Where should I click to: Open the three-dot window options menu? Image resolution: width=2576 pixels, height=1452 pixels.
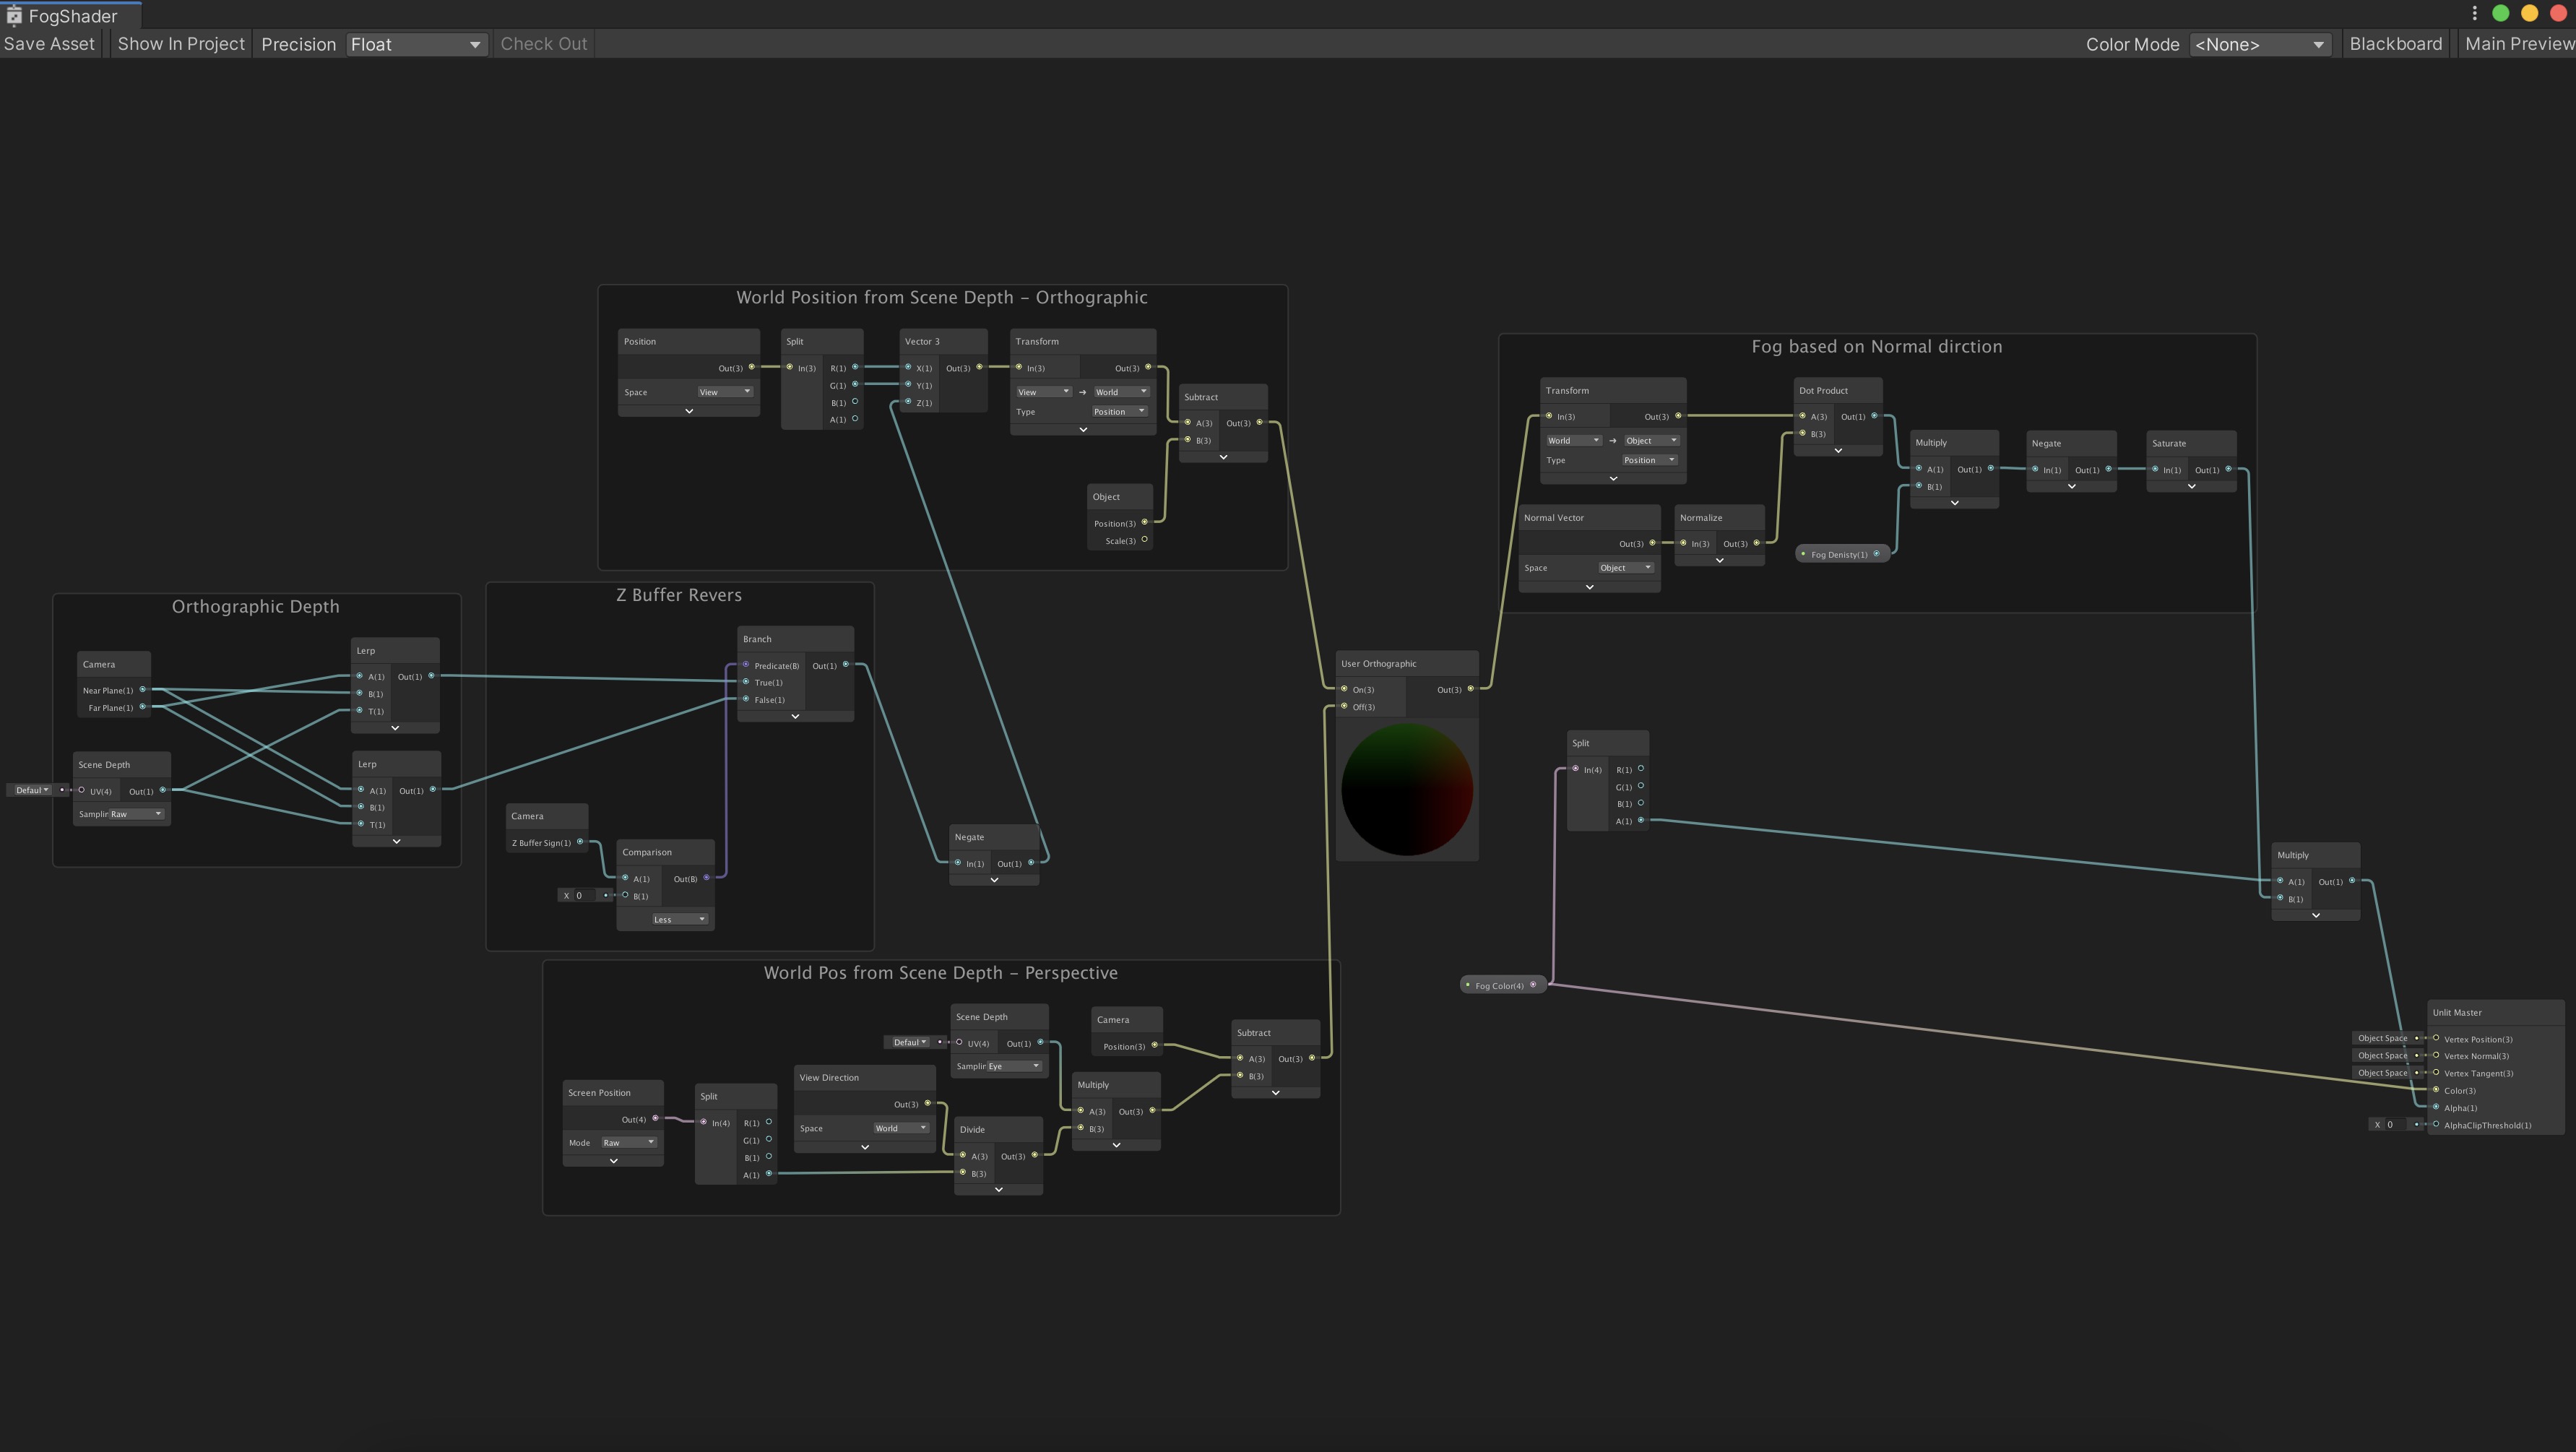(2474, 13)
